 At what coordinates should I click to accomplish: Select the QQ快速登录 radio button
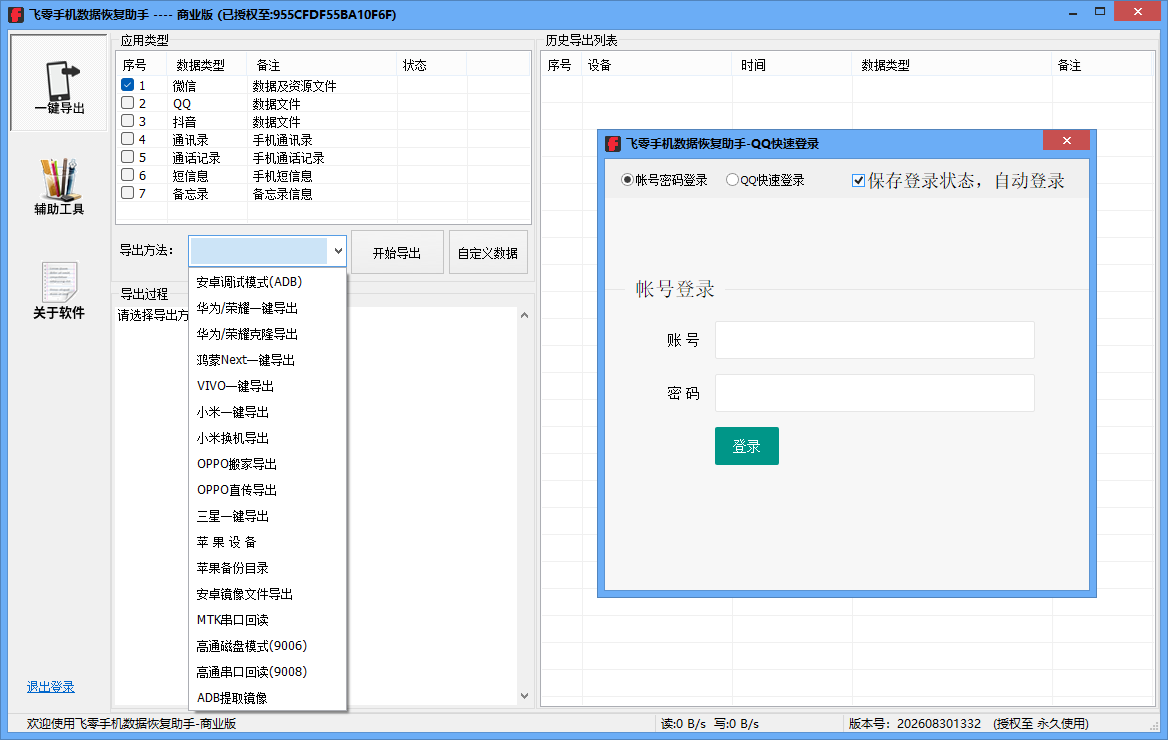point(732,180)
